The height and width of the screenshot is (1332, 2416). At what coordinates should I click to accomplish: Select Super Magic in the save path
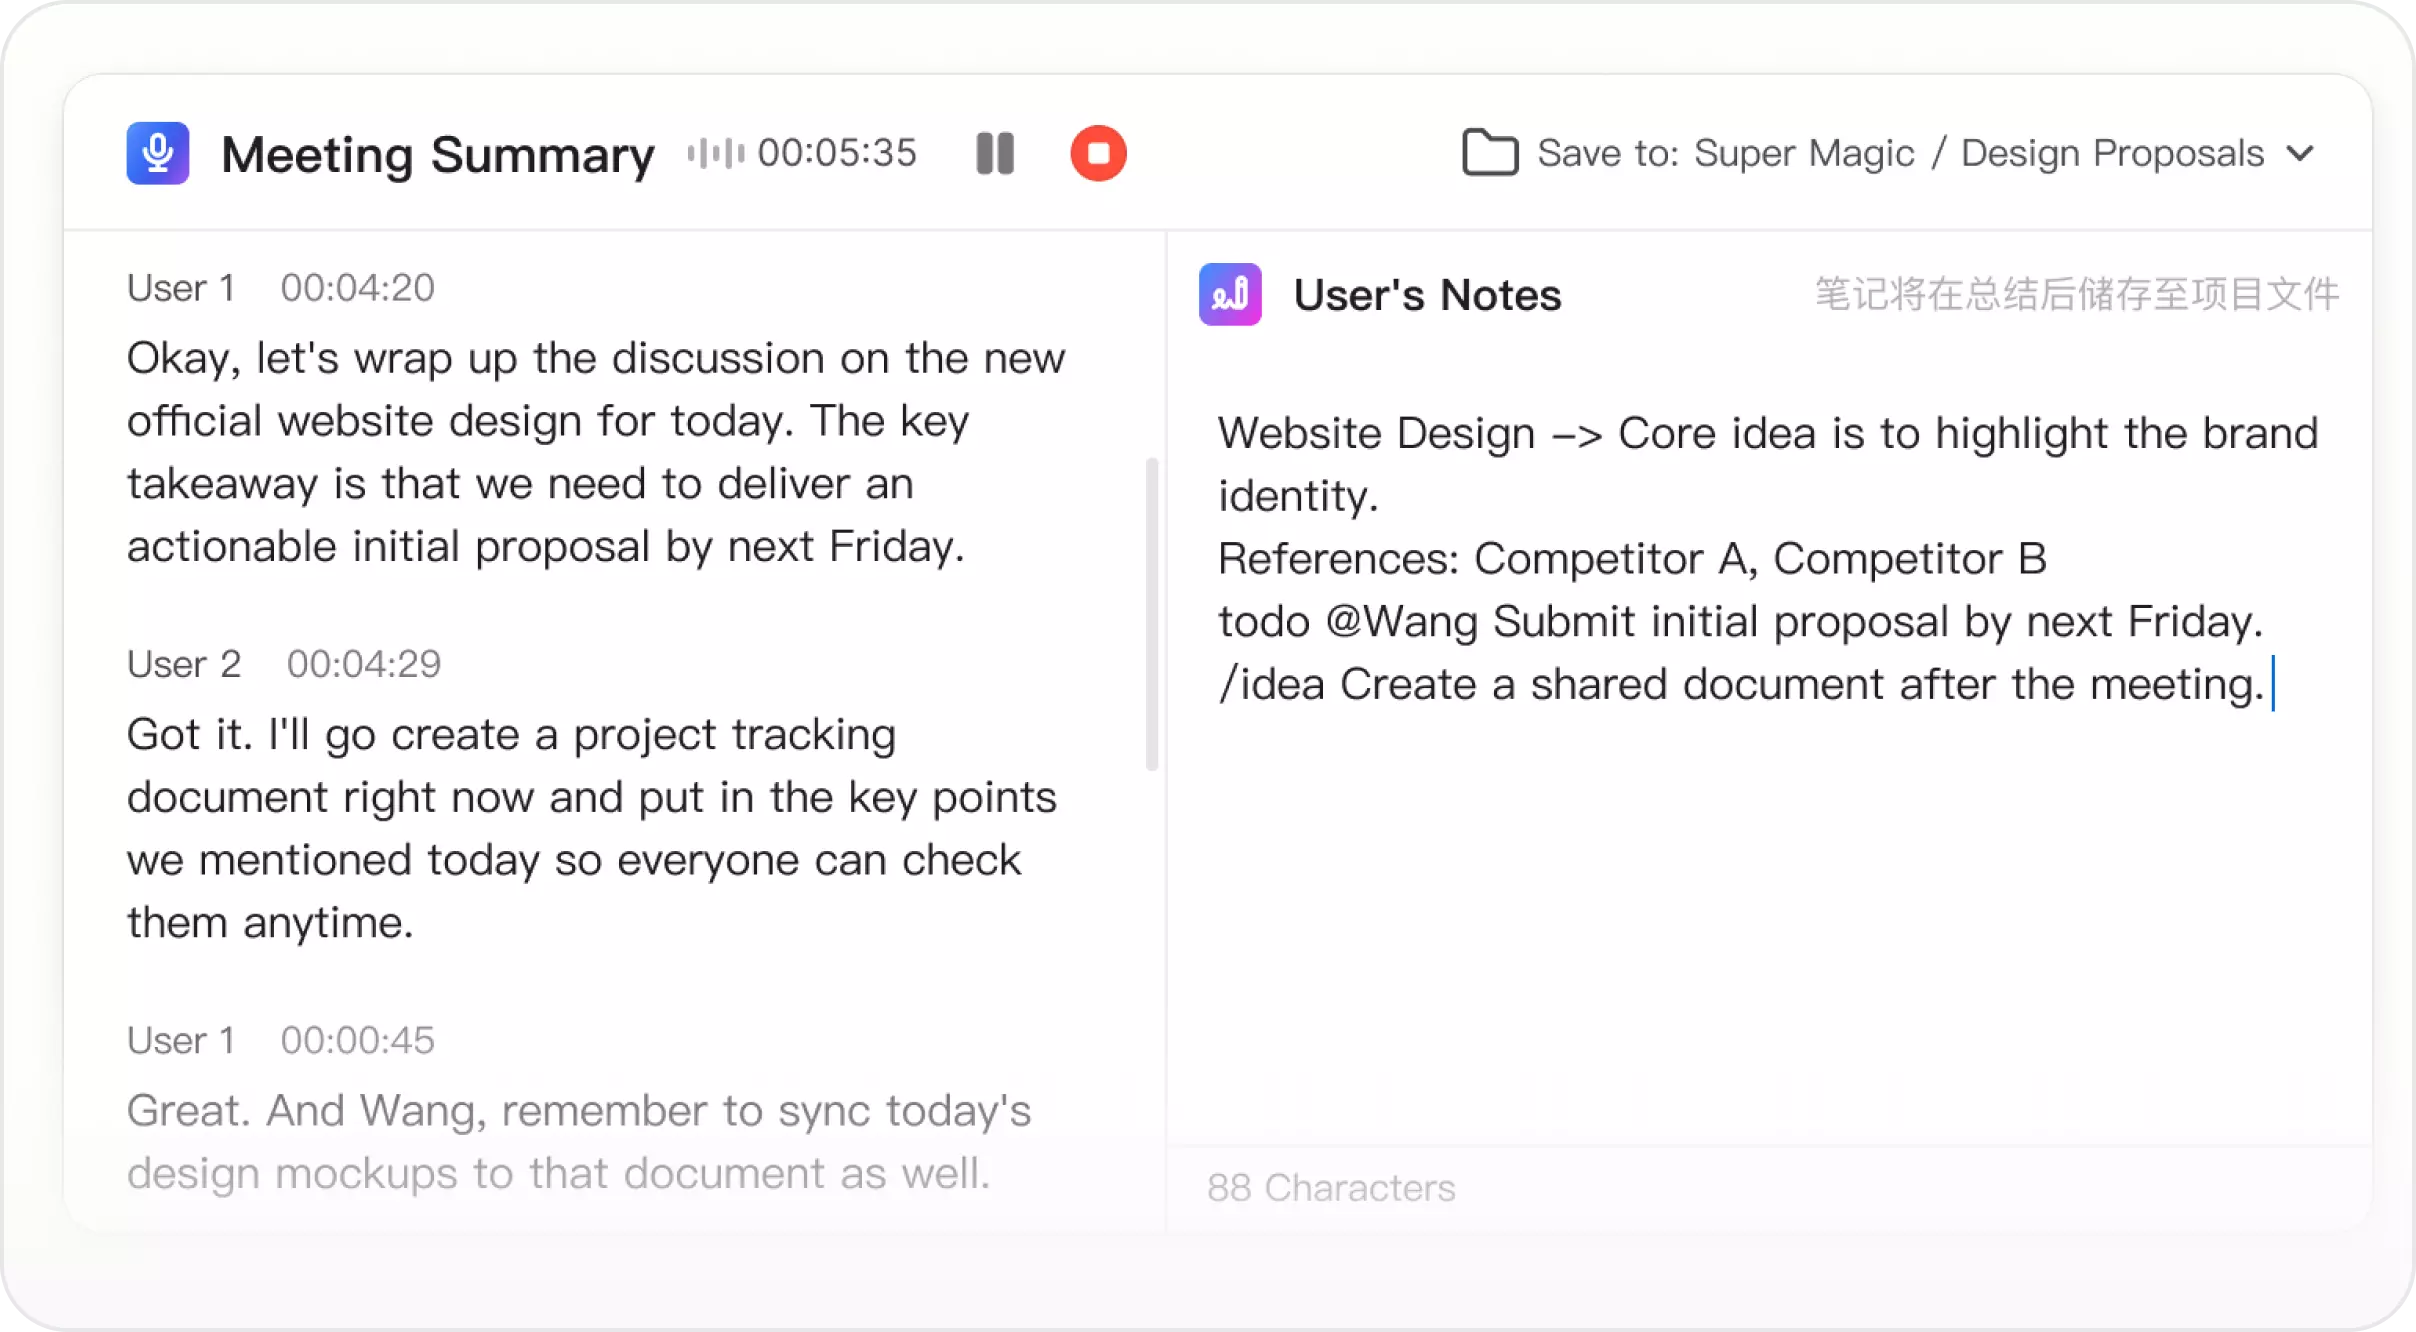[1804, 153]
